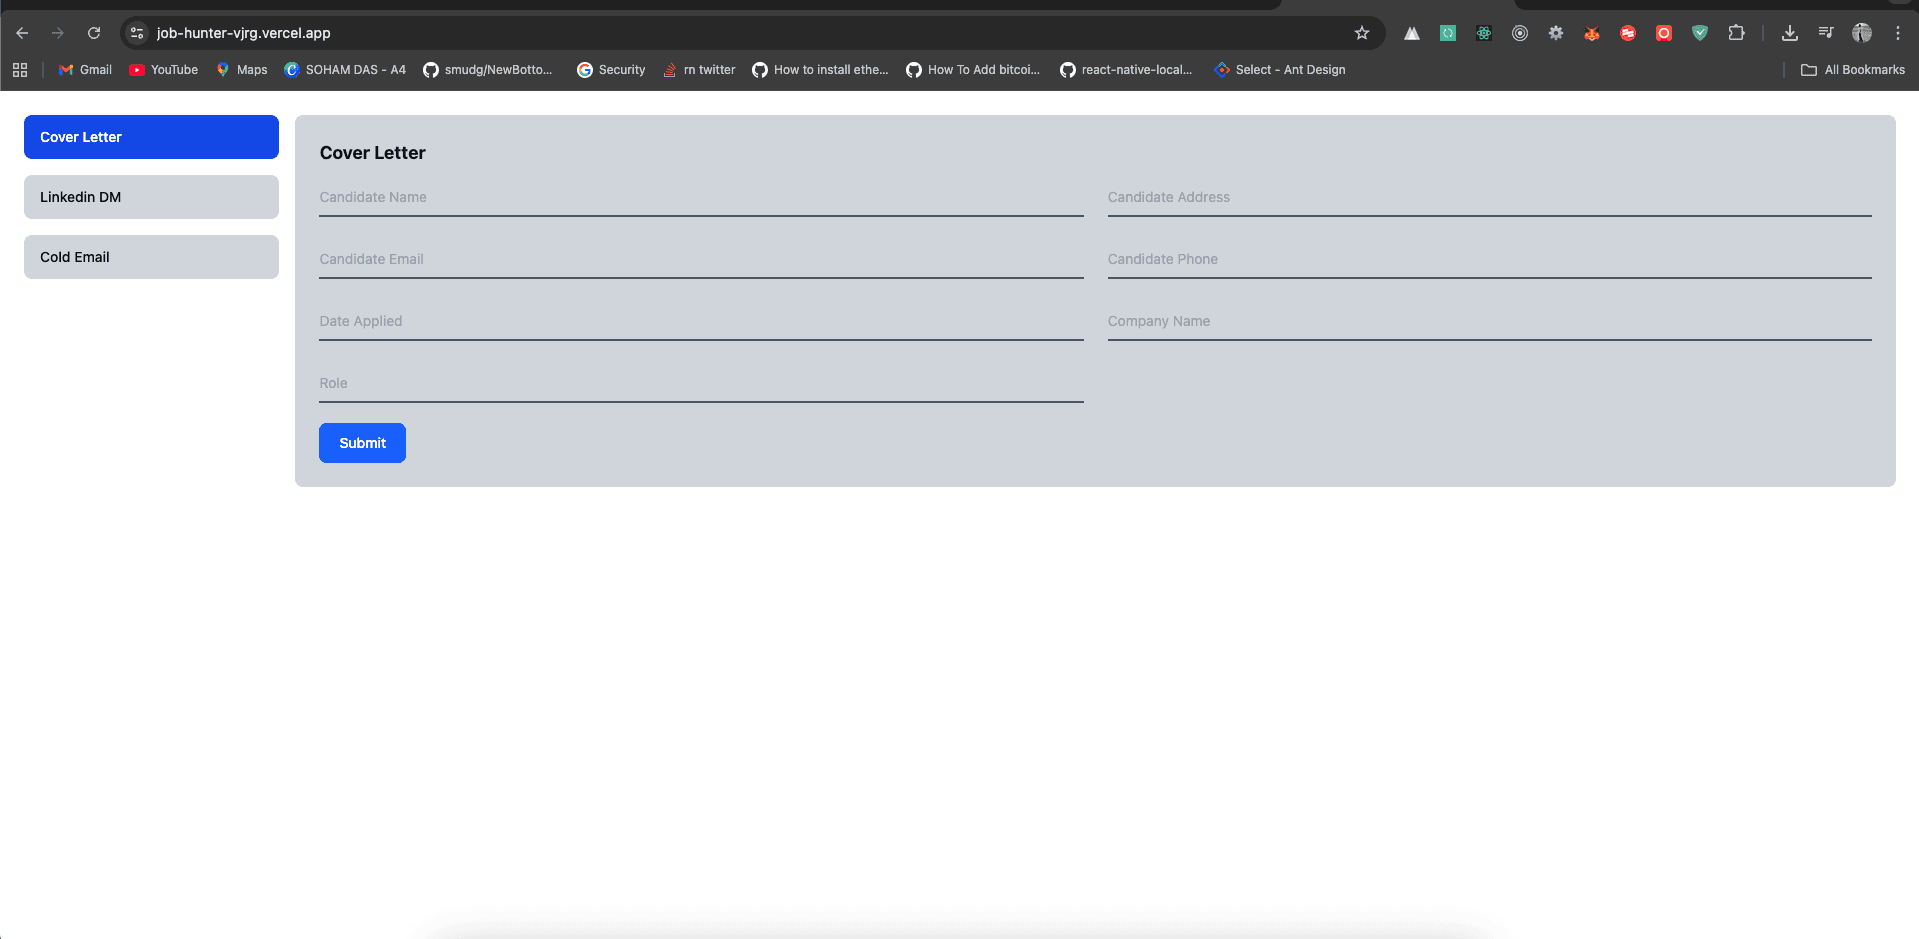This screenshot has width=1919, height=939.
Task: Select the Cover Letter sidebar tab
Action: click(x=151, y=137)
